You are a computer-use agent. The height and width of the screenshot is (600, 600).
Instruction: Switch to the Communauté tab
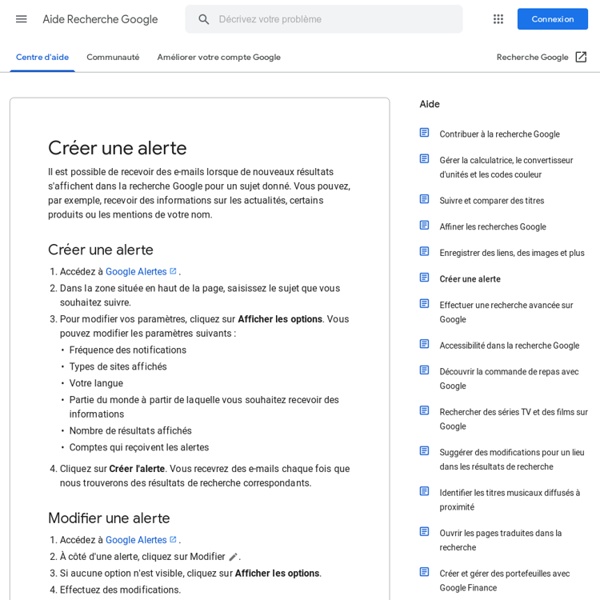tap(112, 57)
